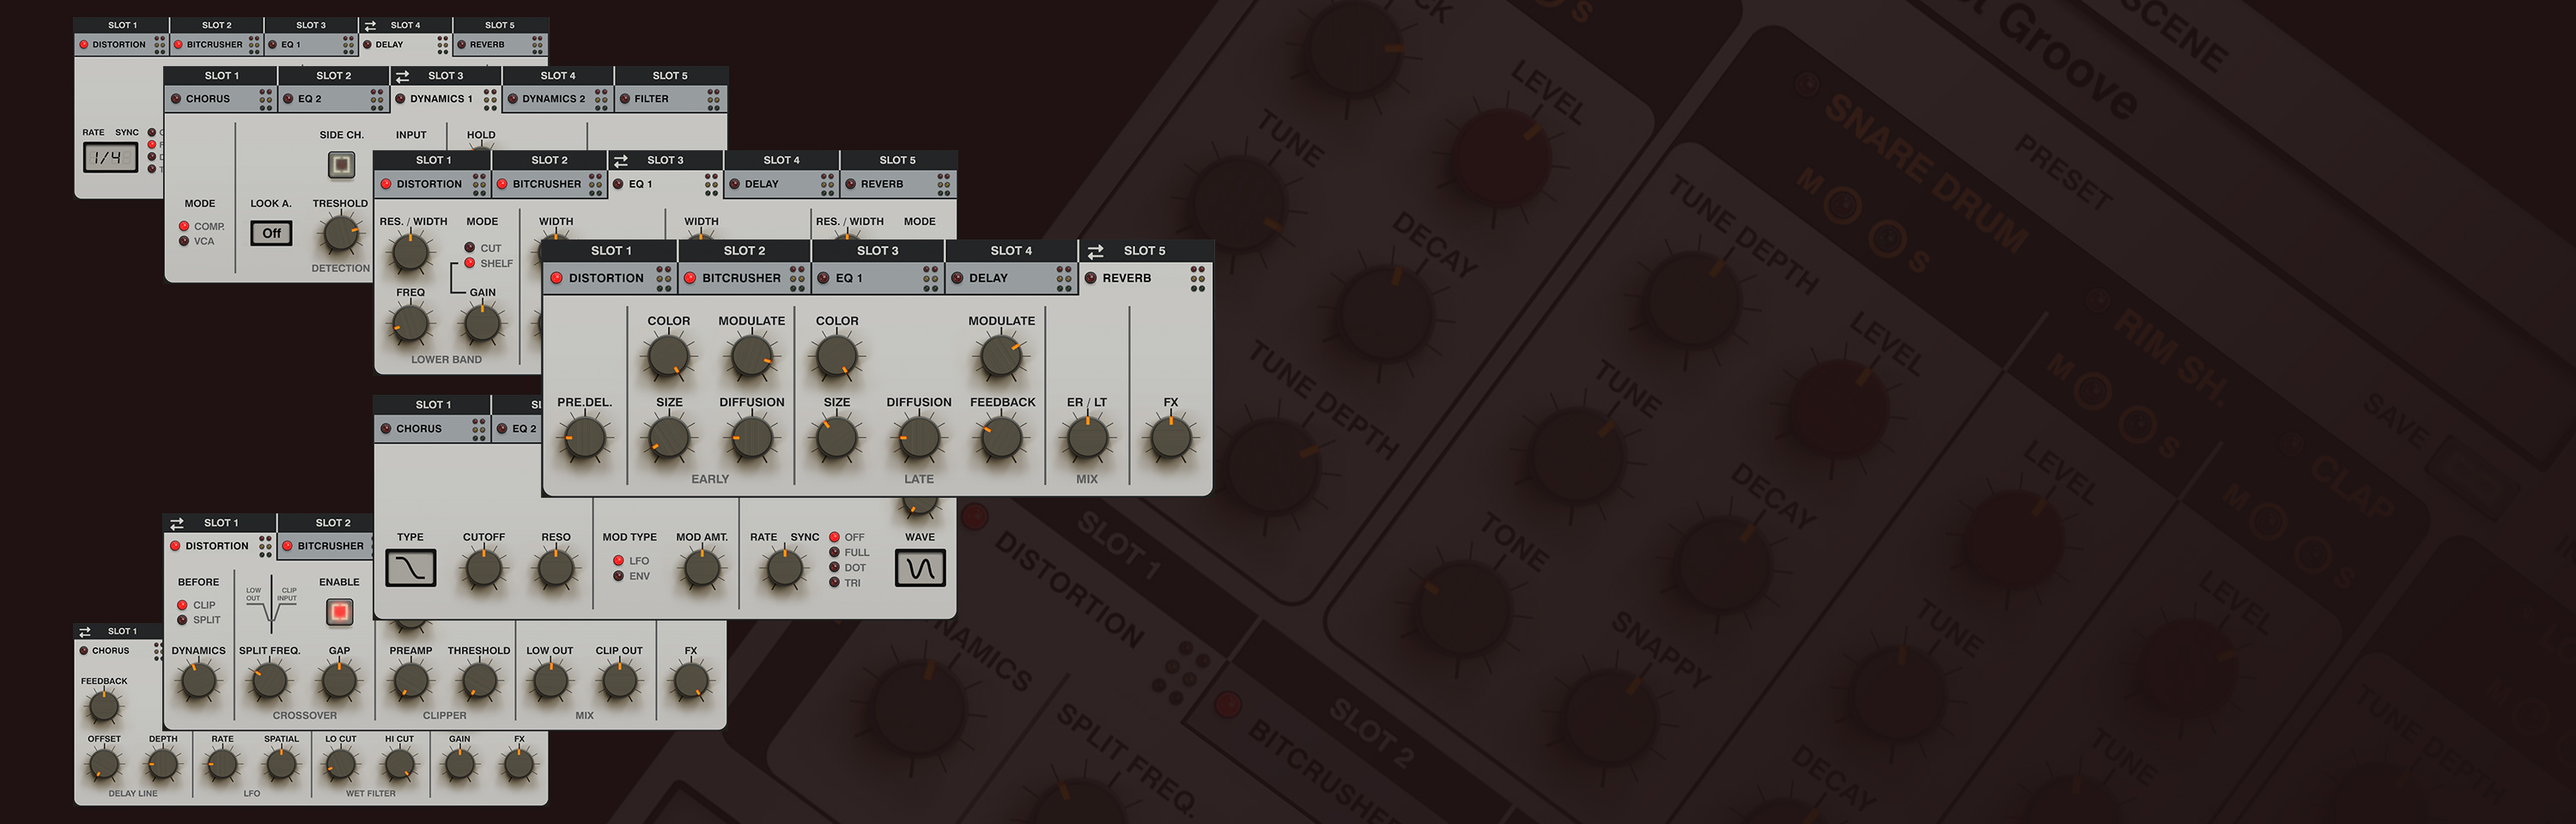This screenshot has height=824, width=2576.
Task: Select the FULL sync radio in the Filter panel
Action: (x=834, y=552)
